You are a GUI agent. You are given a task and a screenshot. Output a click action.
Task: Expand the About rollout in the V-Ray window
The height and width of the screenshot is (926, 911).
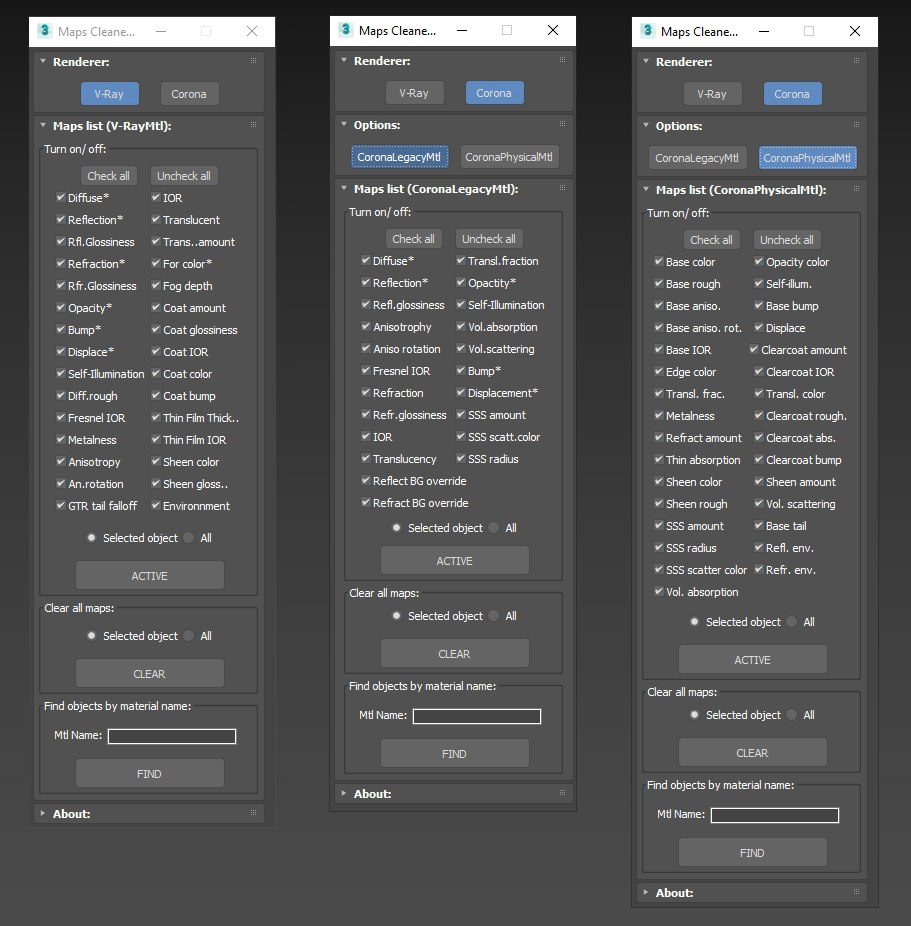(70, 813)
